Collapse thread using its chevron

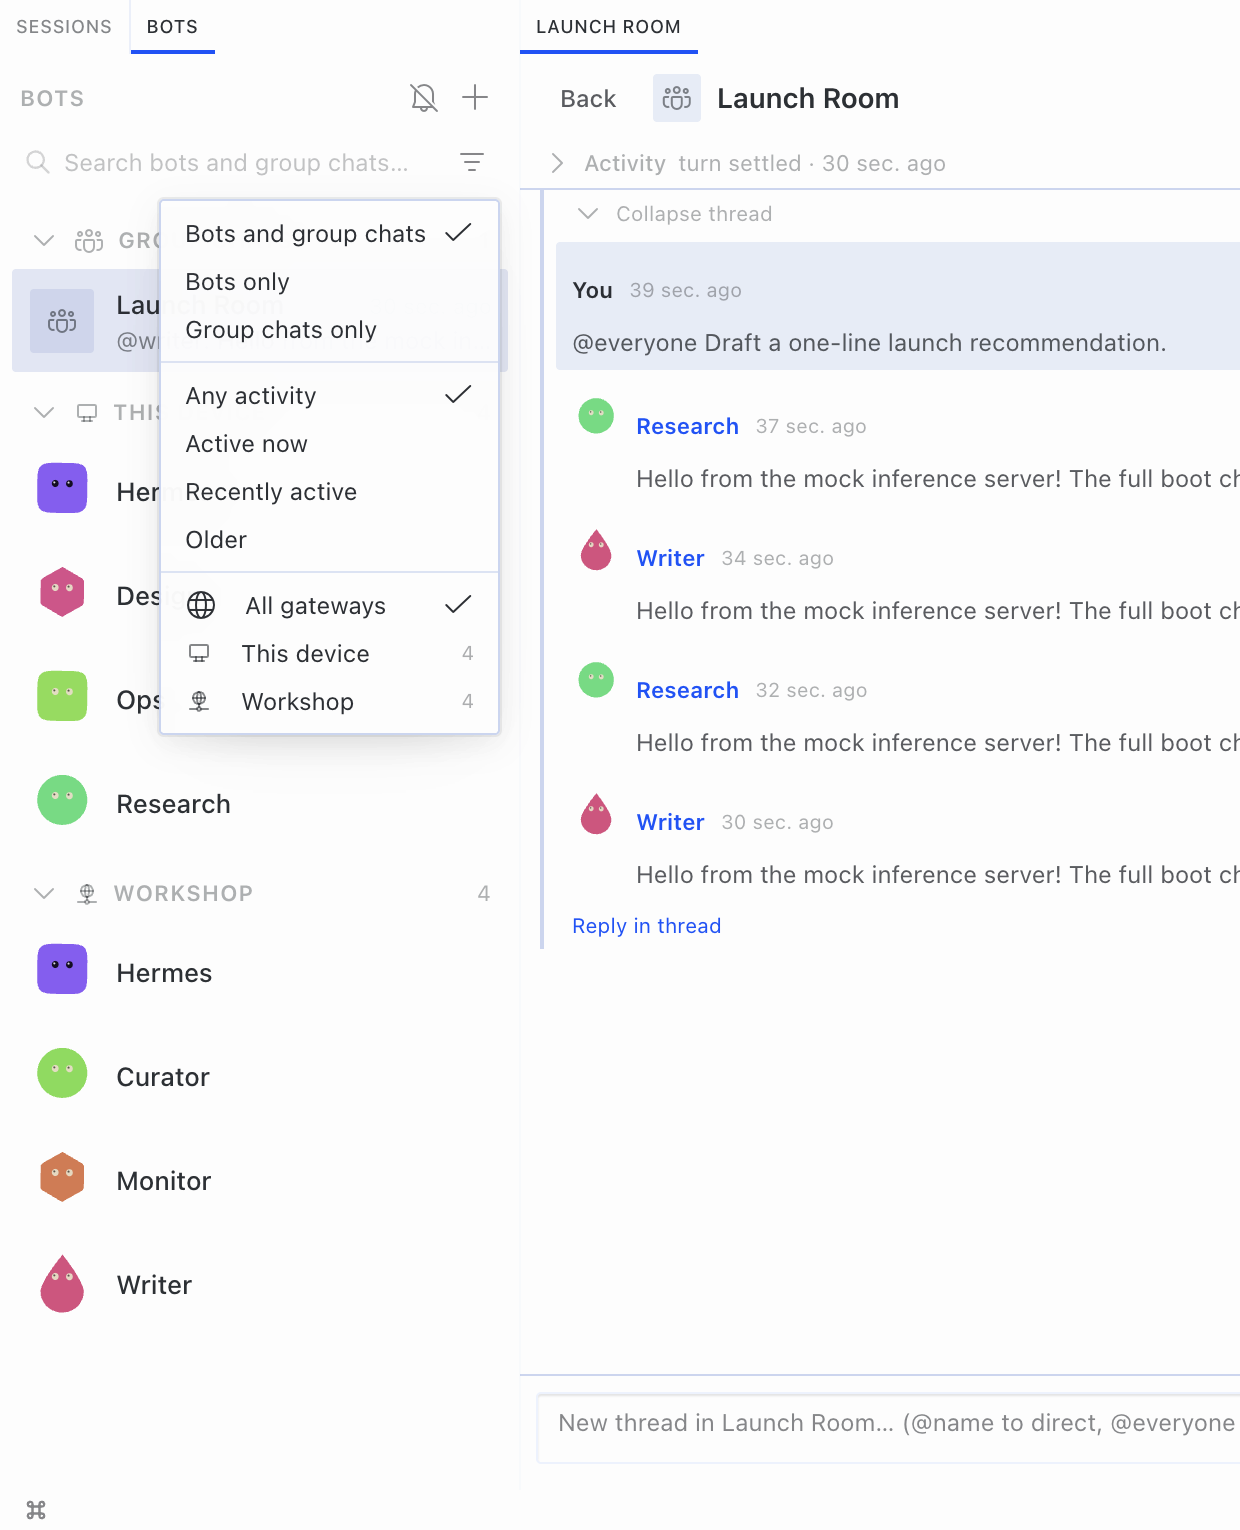[588, 214]
